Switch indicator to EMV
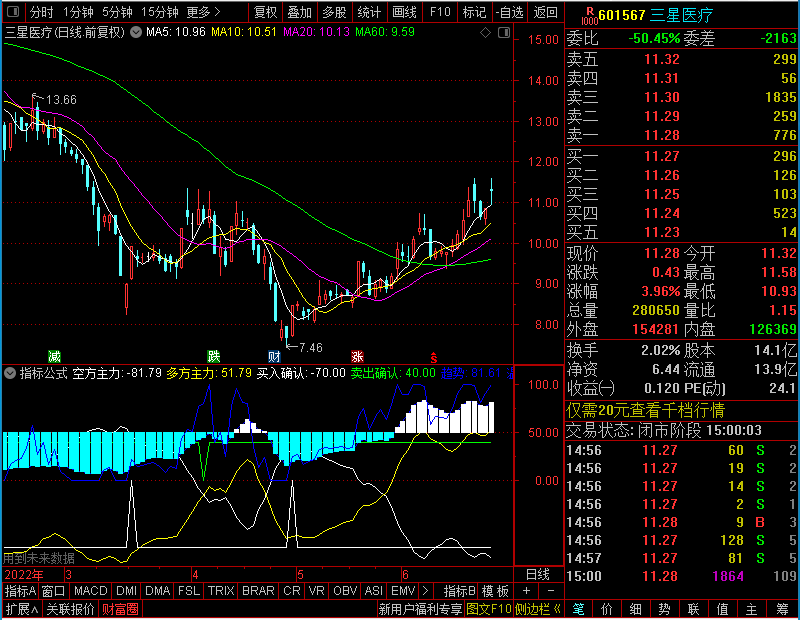The image size is (800, 620). (403, 591)
